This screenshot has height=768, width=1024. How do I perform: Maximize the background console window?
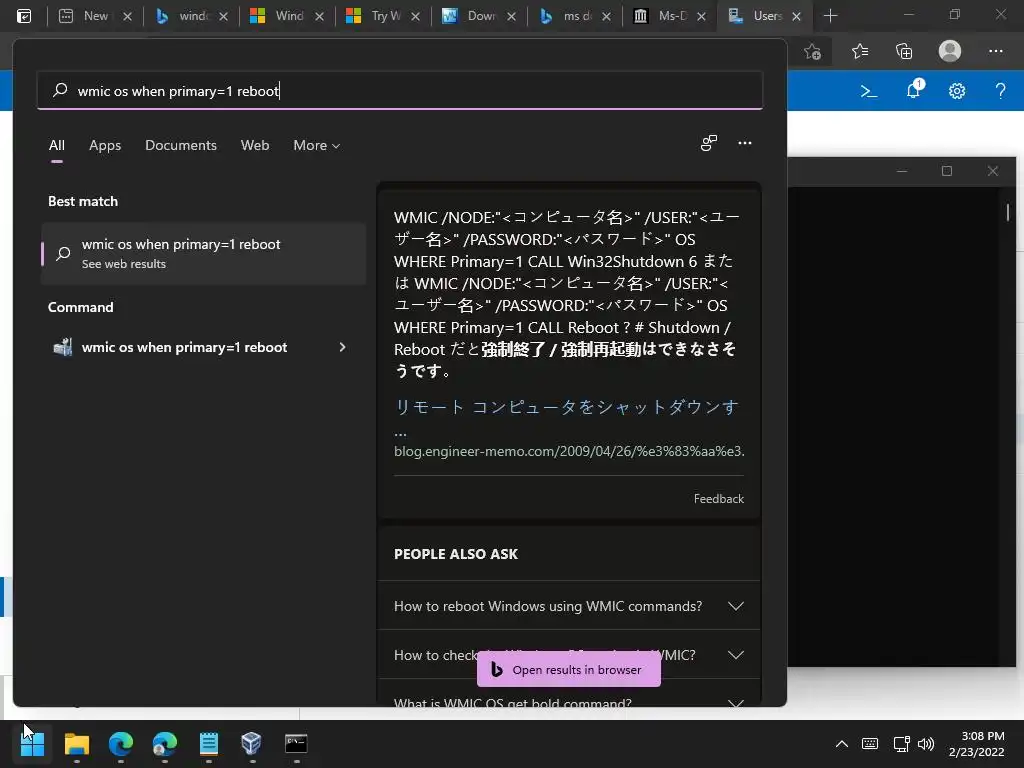click(947, 171)
